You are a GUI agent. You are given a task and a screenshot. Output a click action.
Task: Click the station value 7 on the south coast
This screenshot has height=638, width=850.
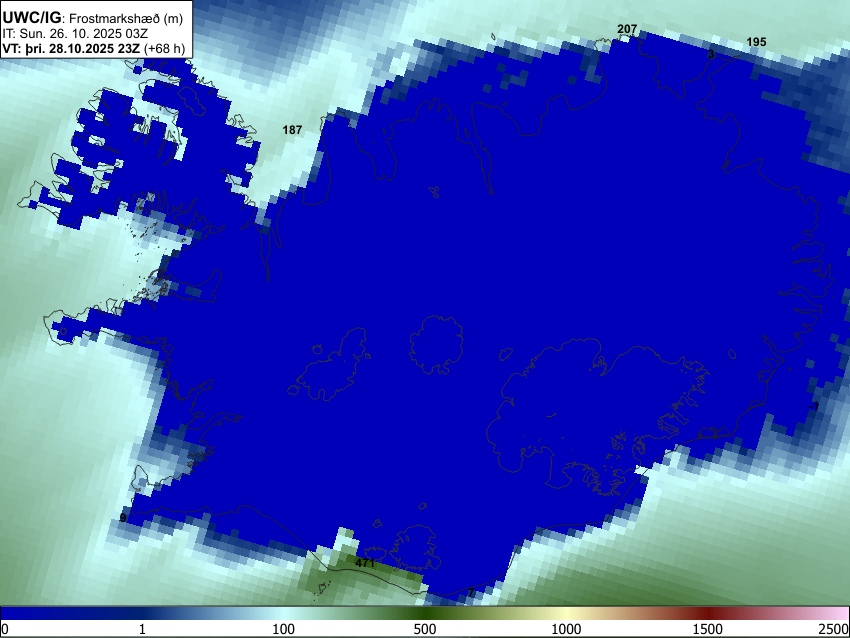[471, 592]
